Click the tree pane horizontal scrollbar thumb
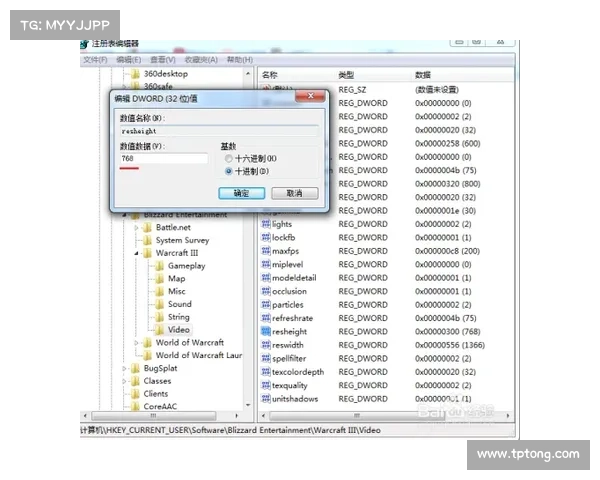The image size is (600, 480). [x=153, y=415]
